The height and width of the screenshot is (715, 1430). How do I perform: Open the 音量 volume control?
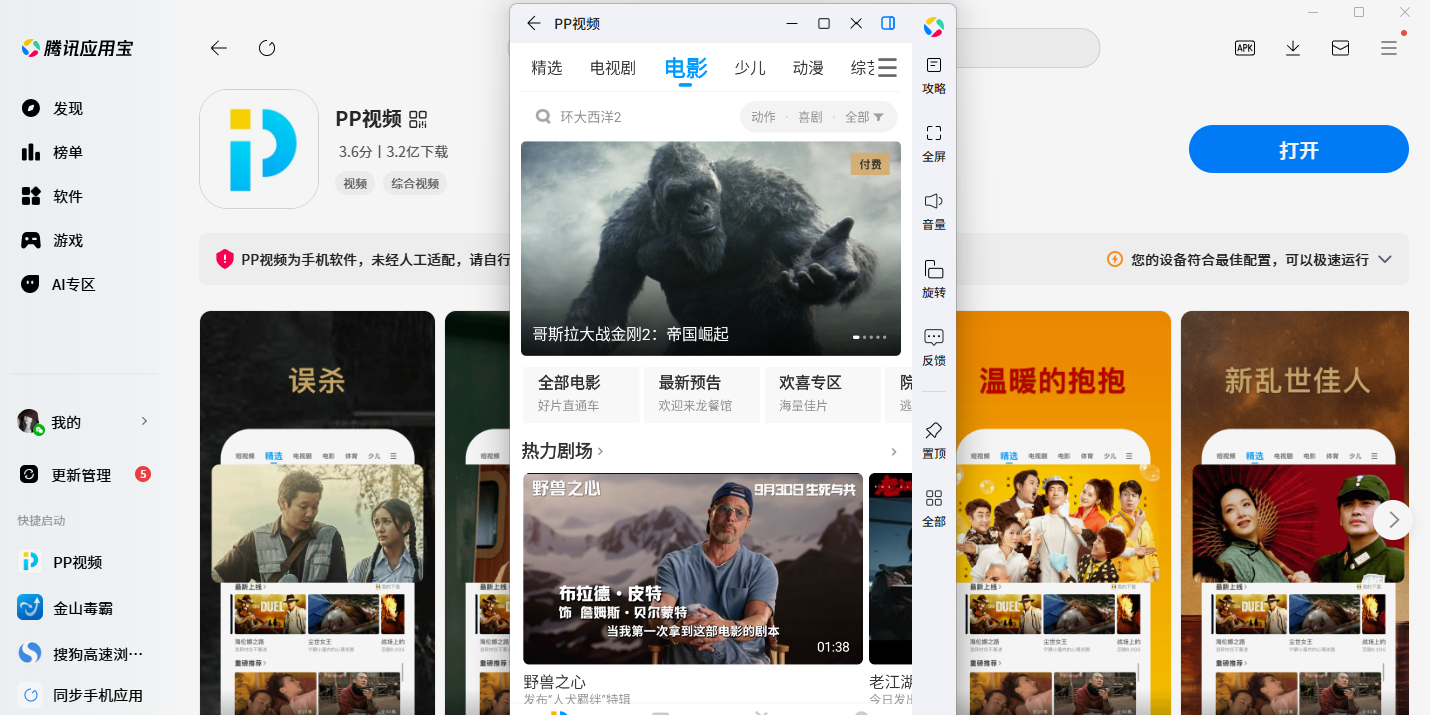tap(933, 211)
